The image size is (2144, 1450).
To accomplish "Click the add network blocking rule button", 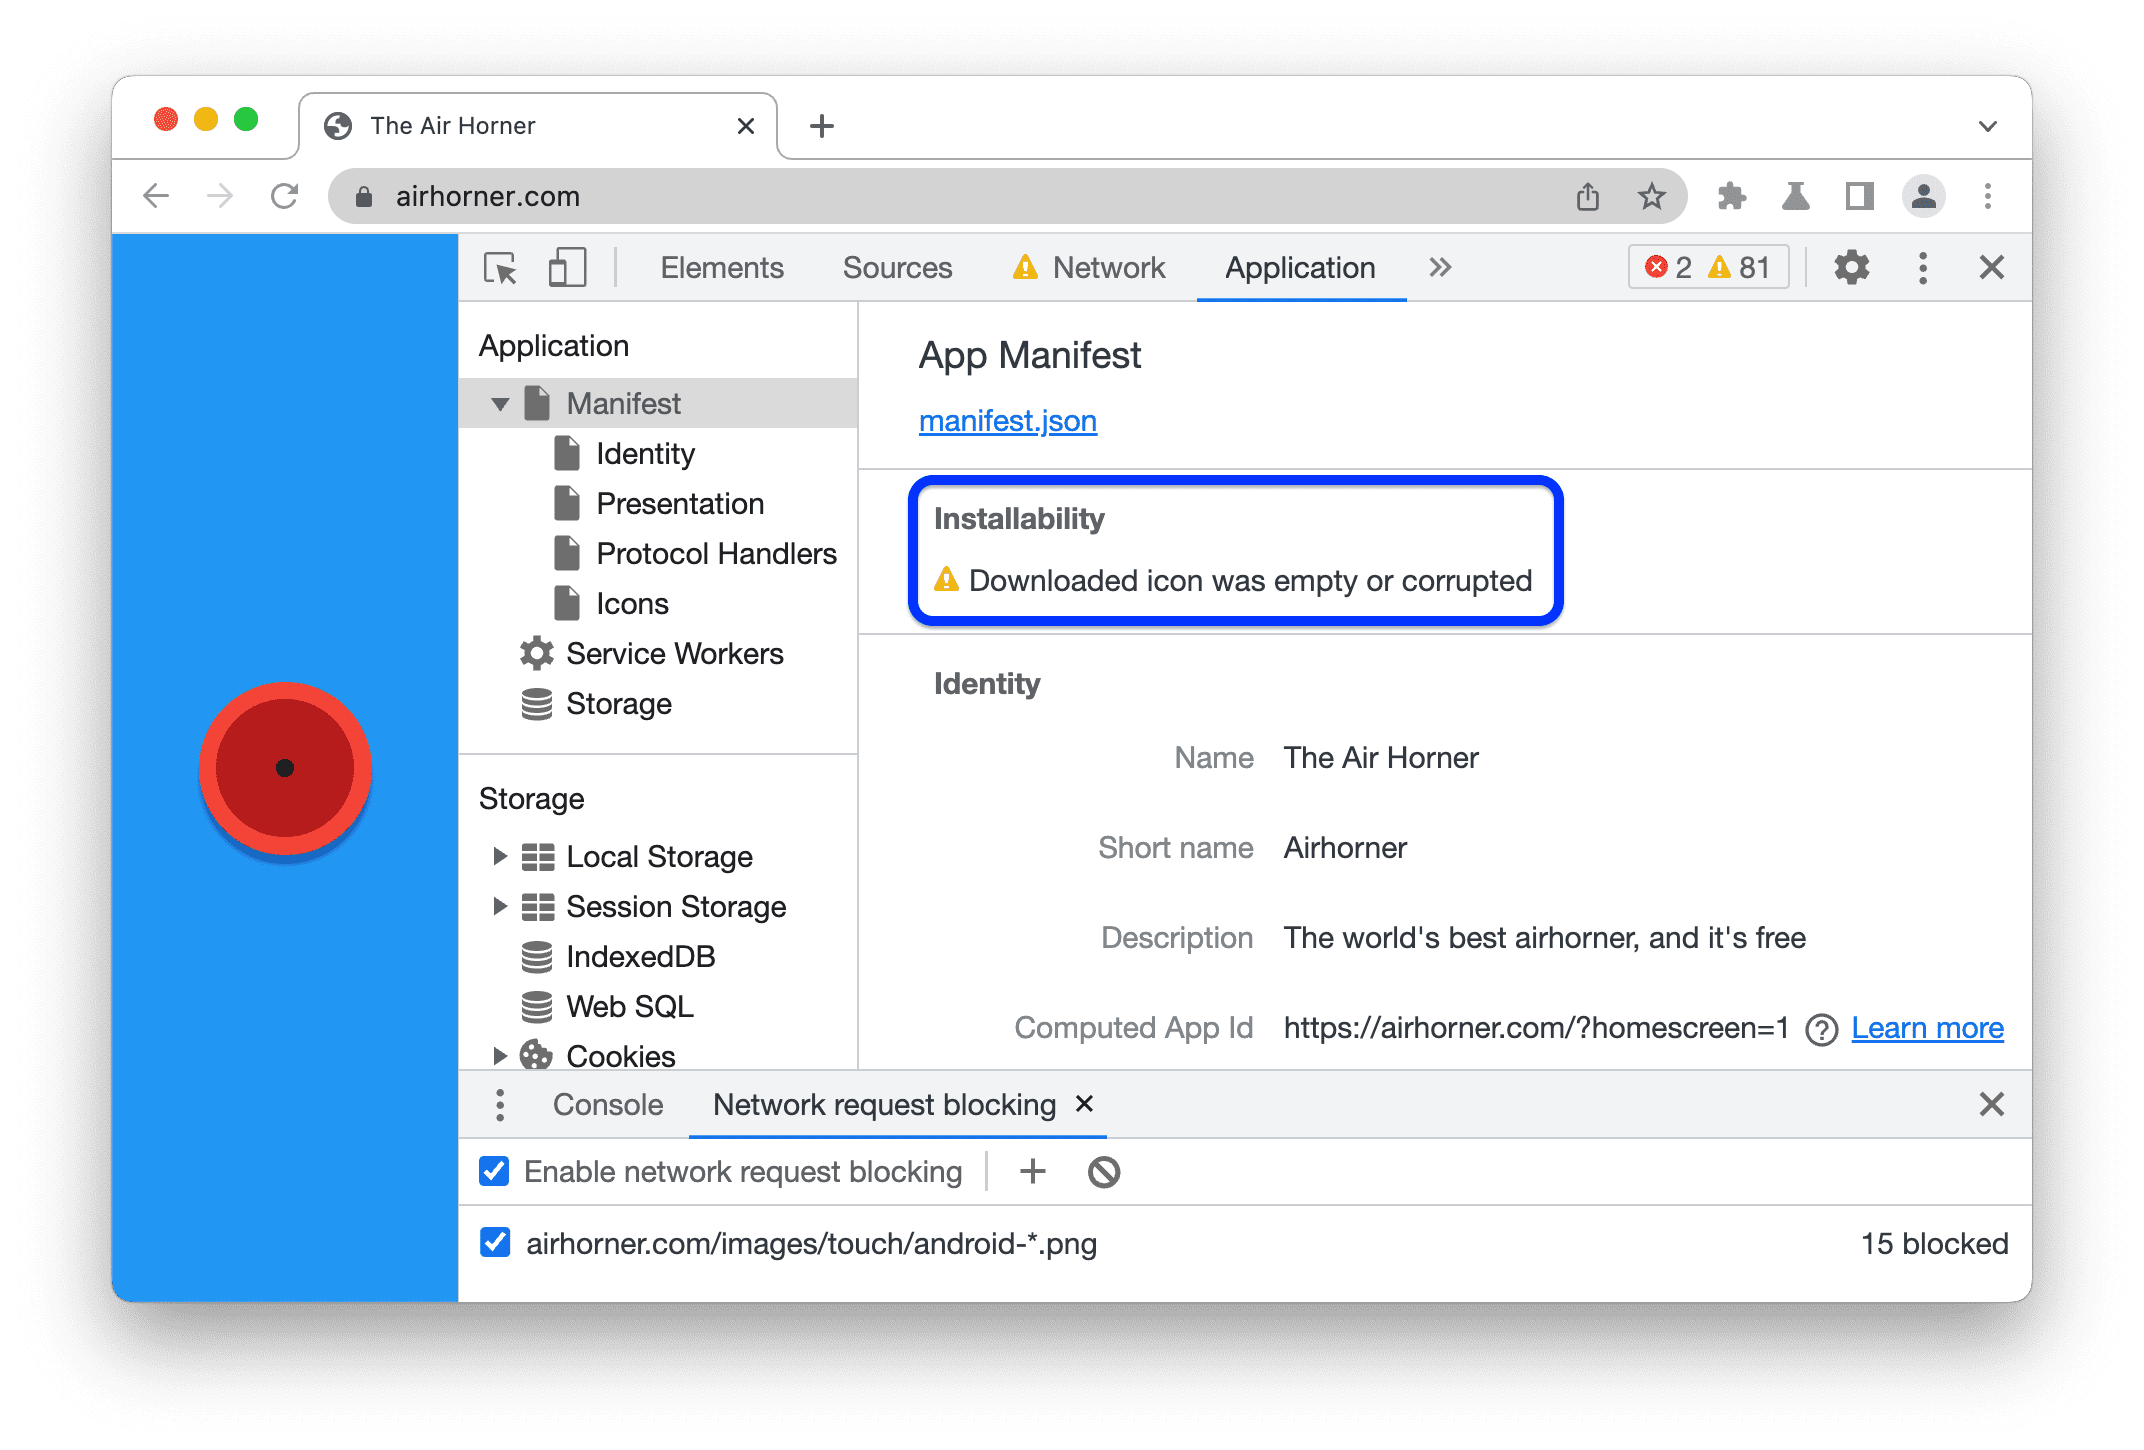I will pyautogui.click(x=1031, y=1168).
